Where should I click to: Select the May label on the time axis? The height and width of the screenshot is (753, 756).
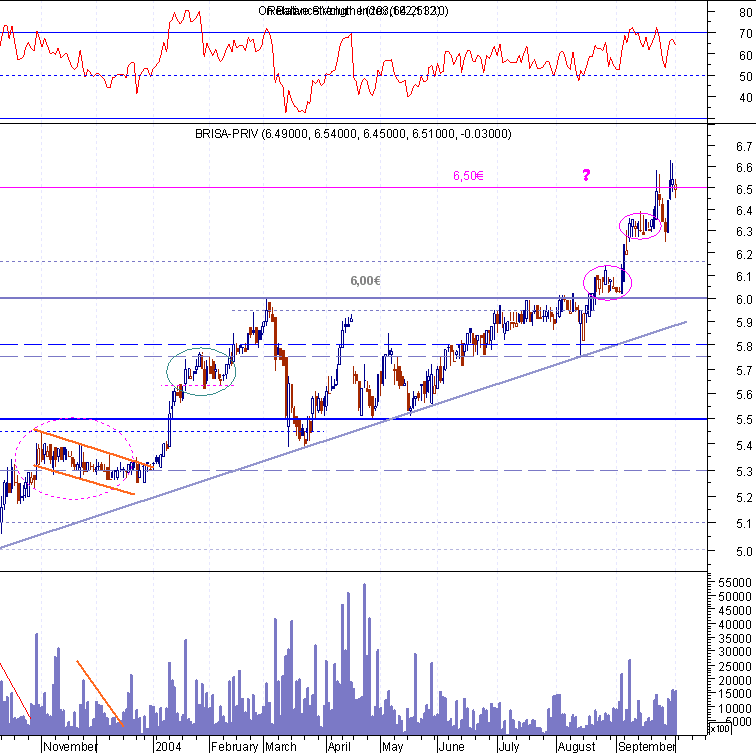point(392,746)
